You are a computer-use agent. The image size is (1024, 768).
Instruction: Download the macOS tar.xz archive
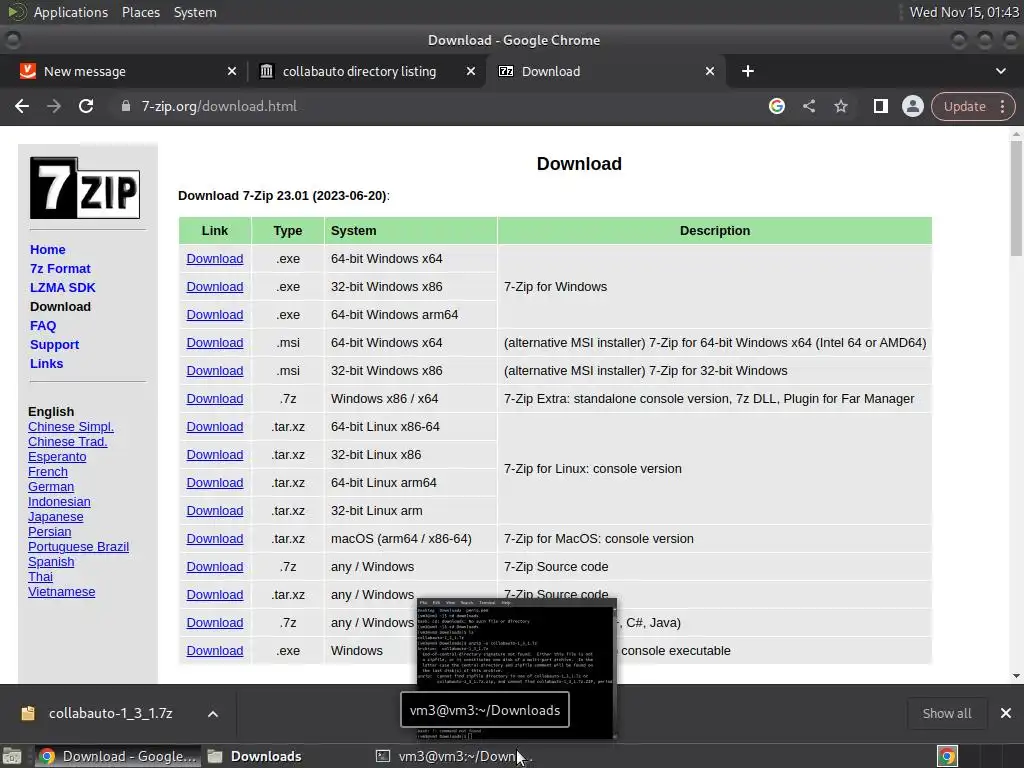coord(215,539)
